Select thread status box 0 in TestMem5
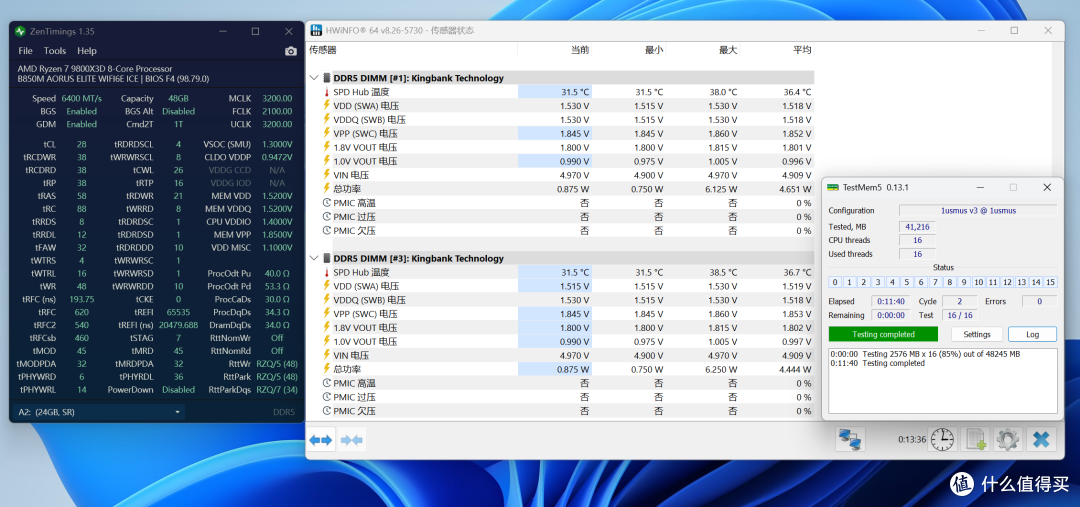Screen dimensions: 1080x507 point(835,282)
